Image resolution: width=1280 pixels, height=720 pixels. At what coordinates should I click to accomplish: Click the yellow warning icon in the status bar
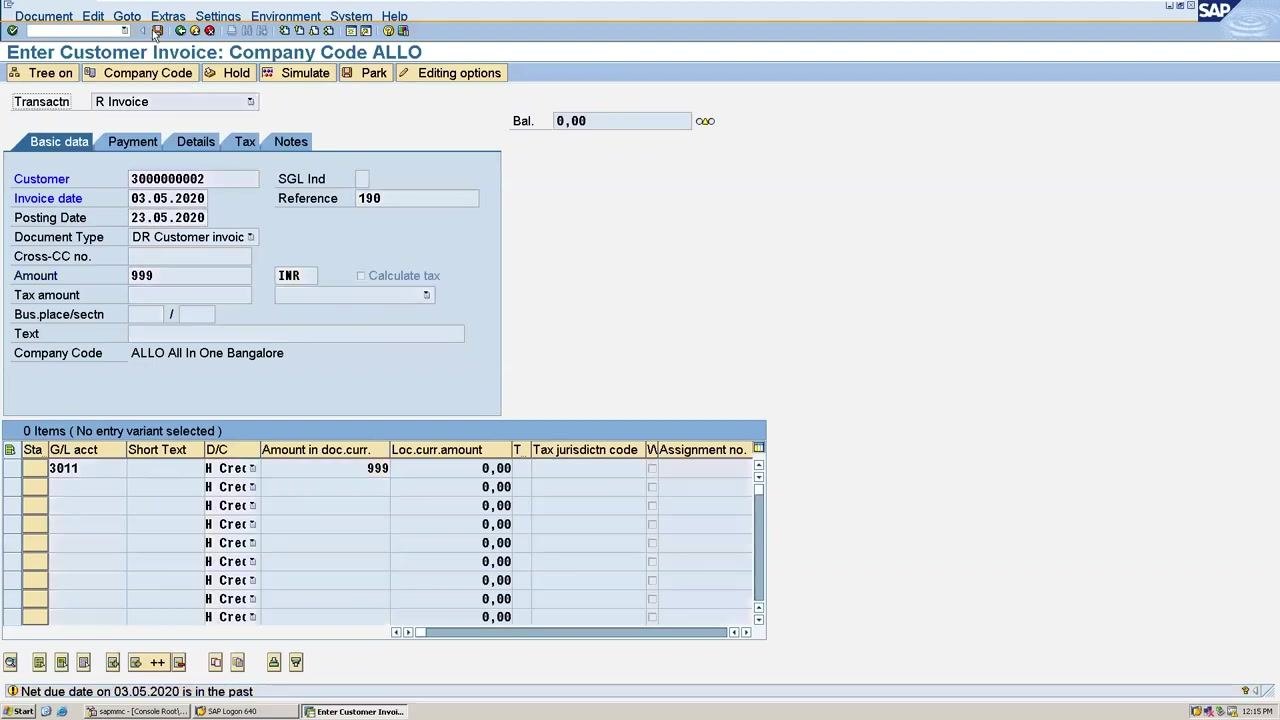[x=12, y=691]
